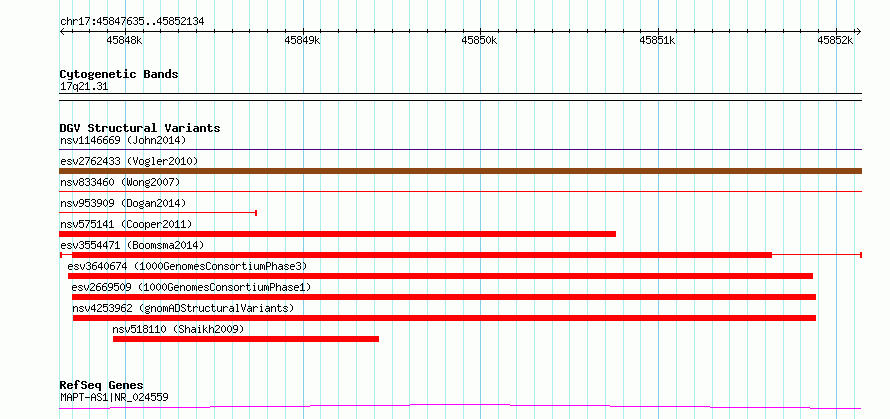Click the red gnomADStructuralVariants bar
The width and height of the screenshot is (890, 419).
(x=444, y=318)
